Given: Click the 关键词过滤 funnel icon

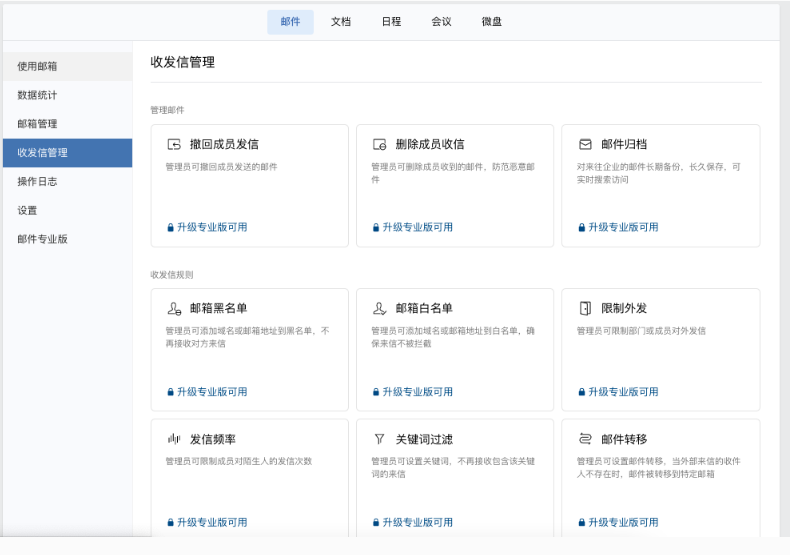Looking at the screenshot, I should pyautogui.click(x=380, y=439).
